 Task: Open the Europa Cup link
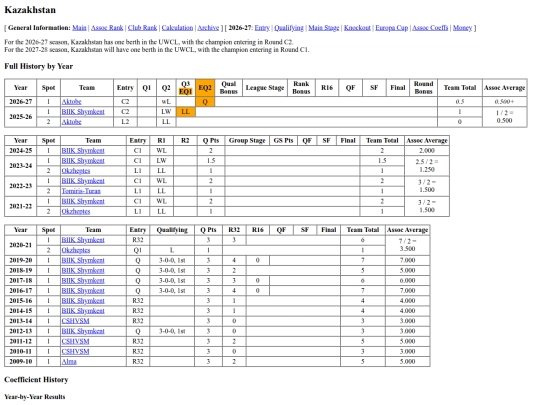tap(392, 28)
